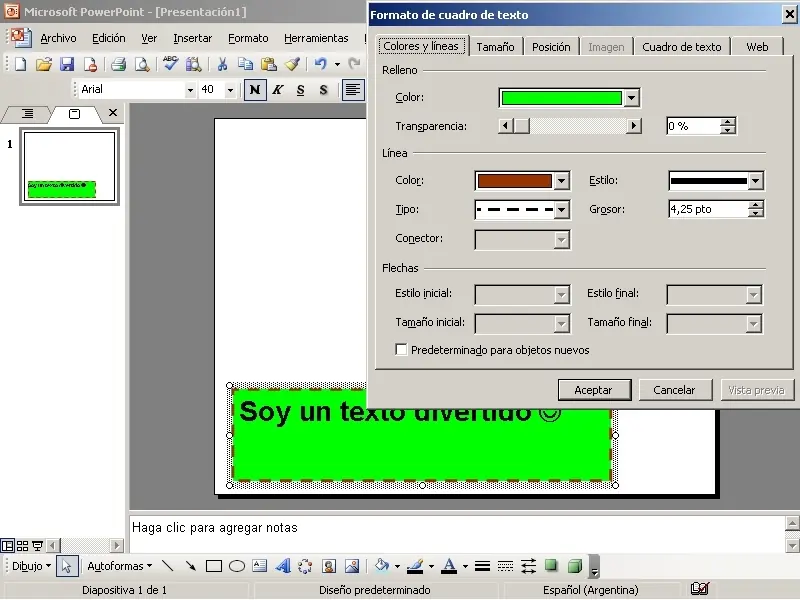The image size is (800, 600).
Task: Expand the Dibujo menu
Action: pos(31,566)
